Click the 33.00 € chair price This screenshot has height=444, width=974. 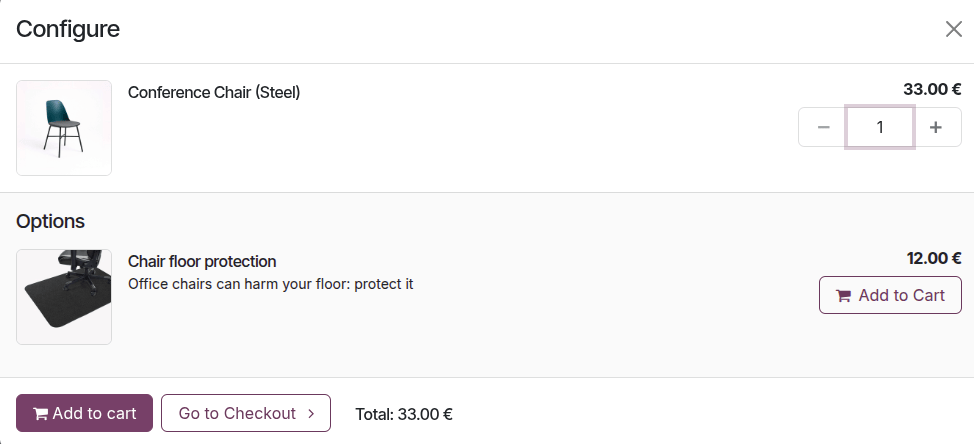tap(925, 89)
